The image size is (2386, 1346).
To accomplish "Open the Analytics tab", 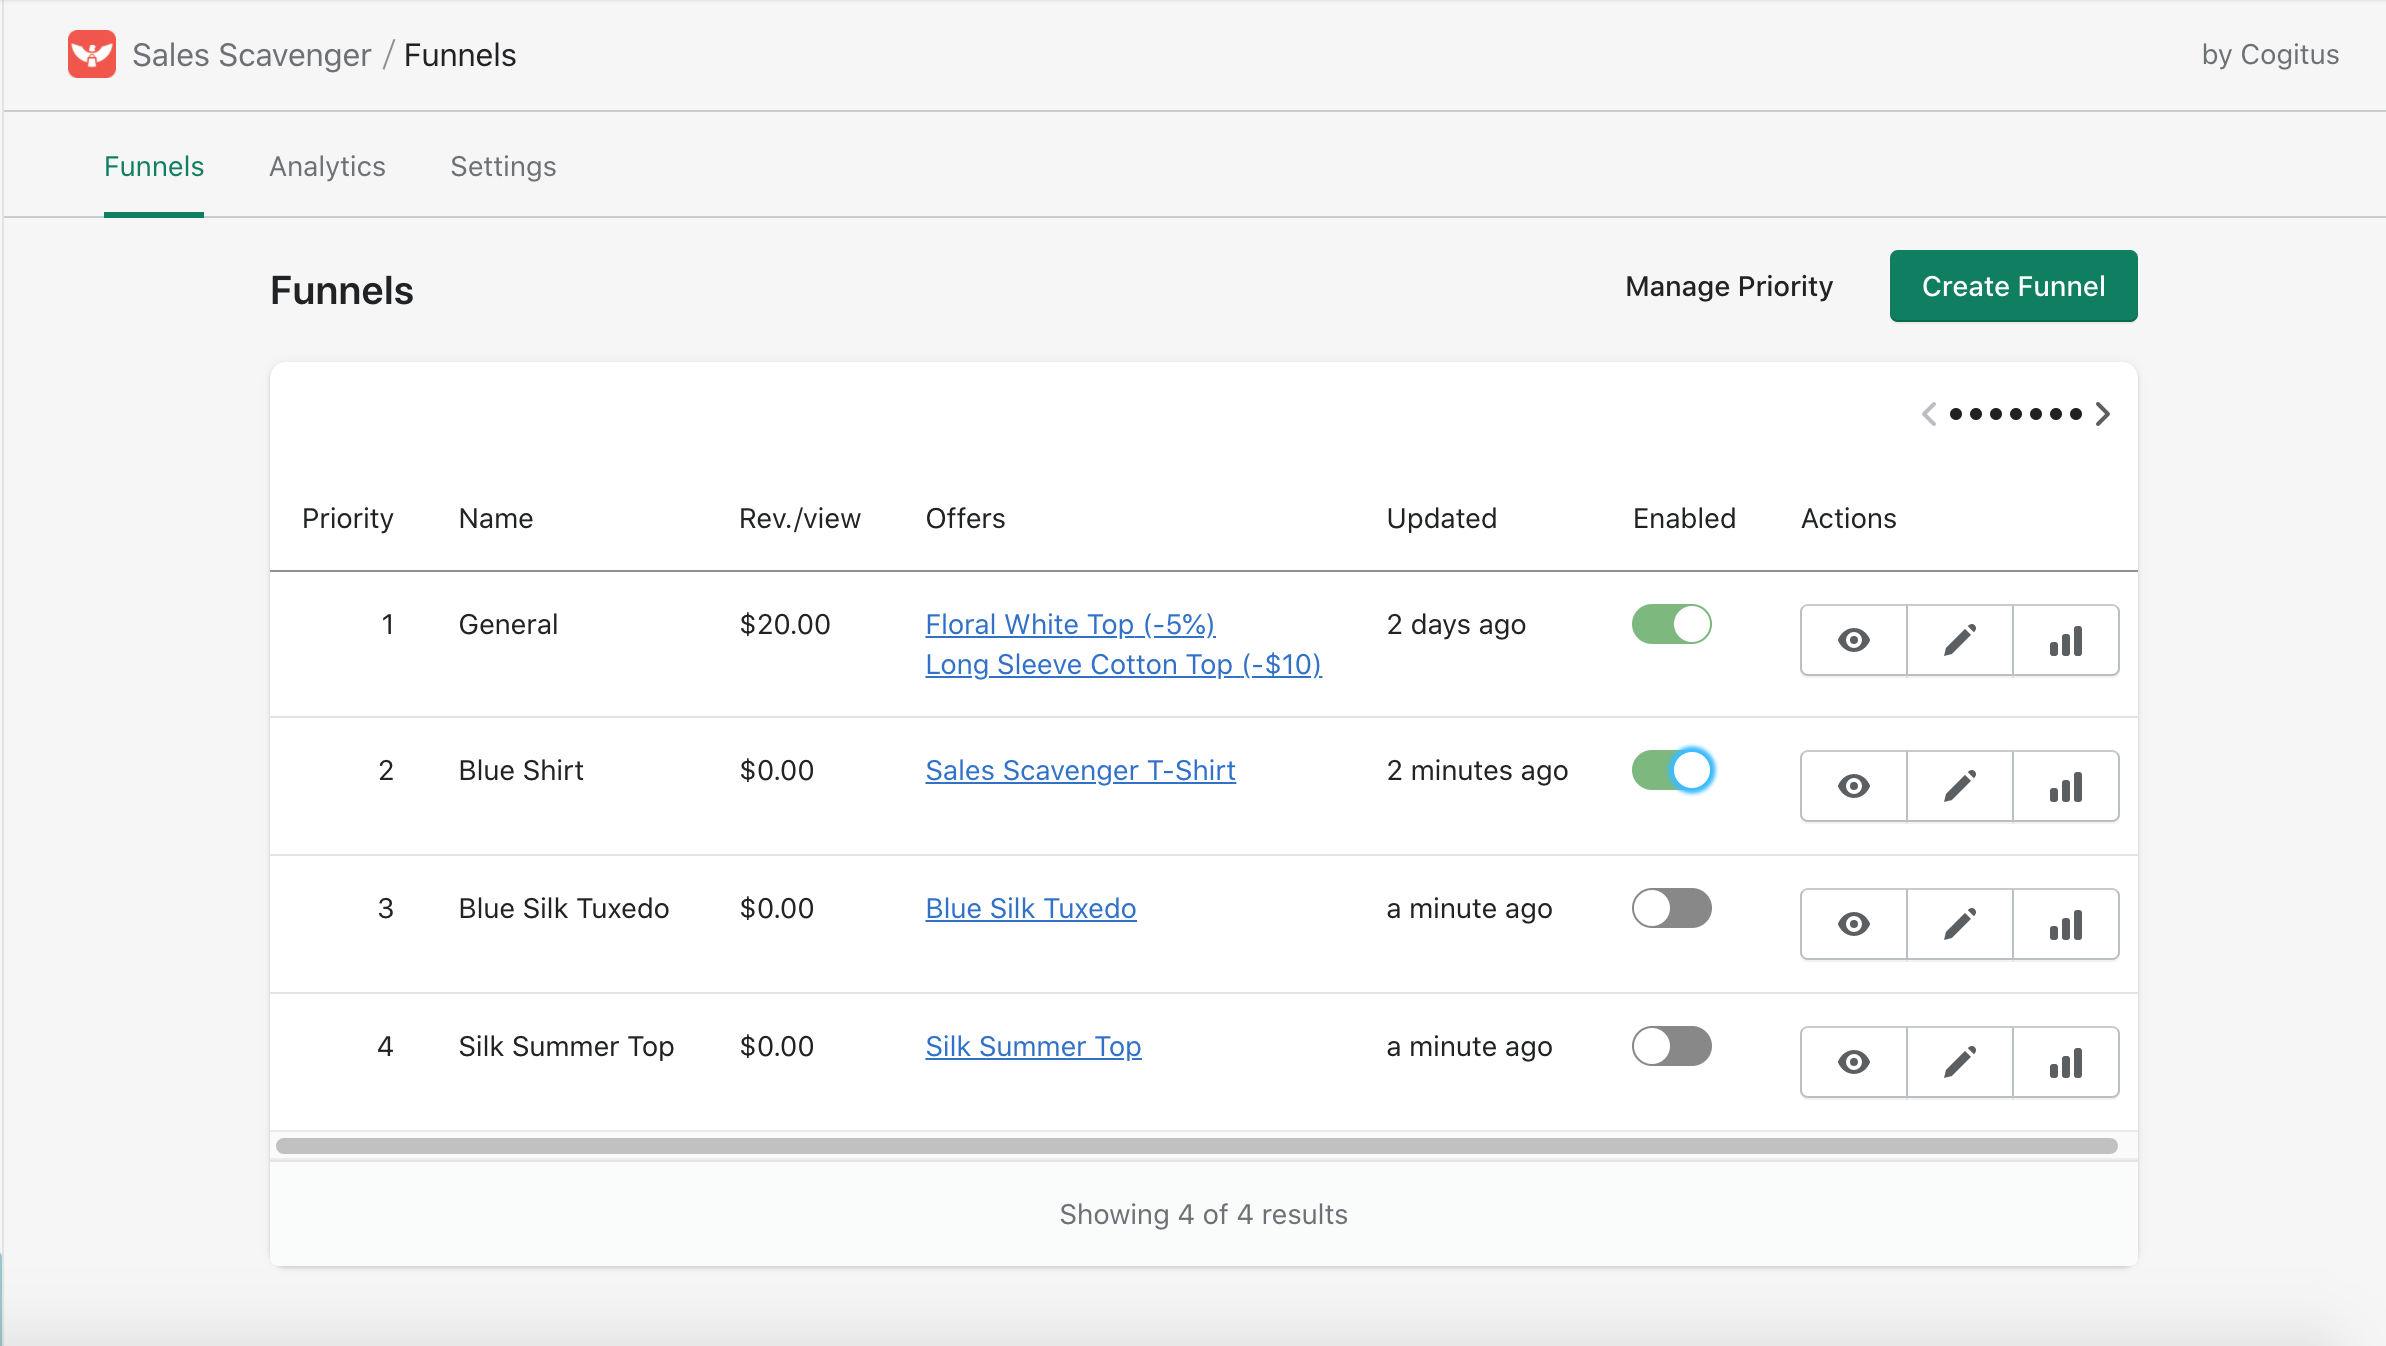I will (327, 166).
